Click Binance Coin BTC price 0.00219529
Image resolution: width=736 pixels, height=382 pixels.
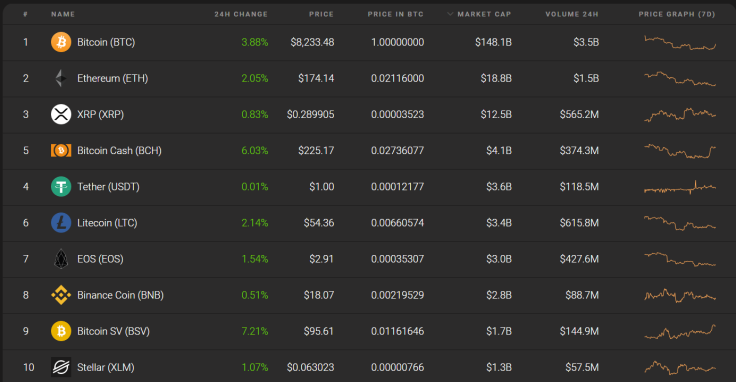398,295
